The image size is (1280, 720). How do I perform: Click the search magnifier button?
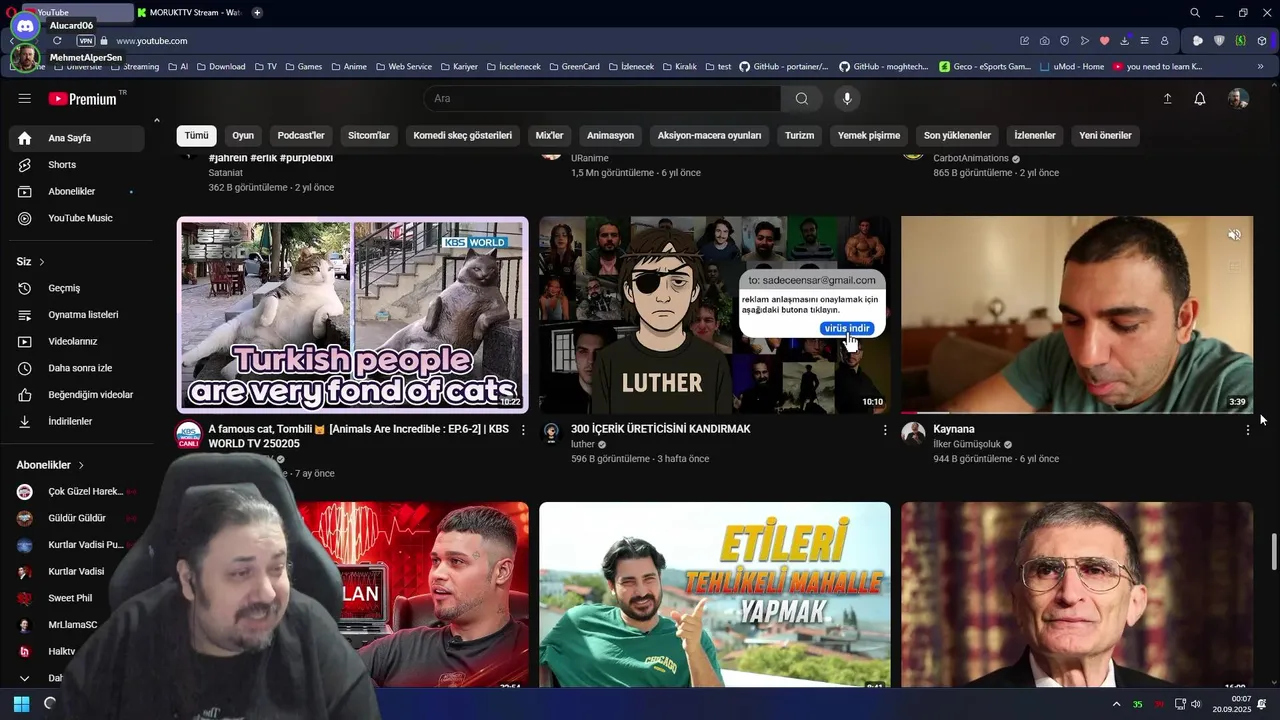(802, 99)
